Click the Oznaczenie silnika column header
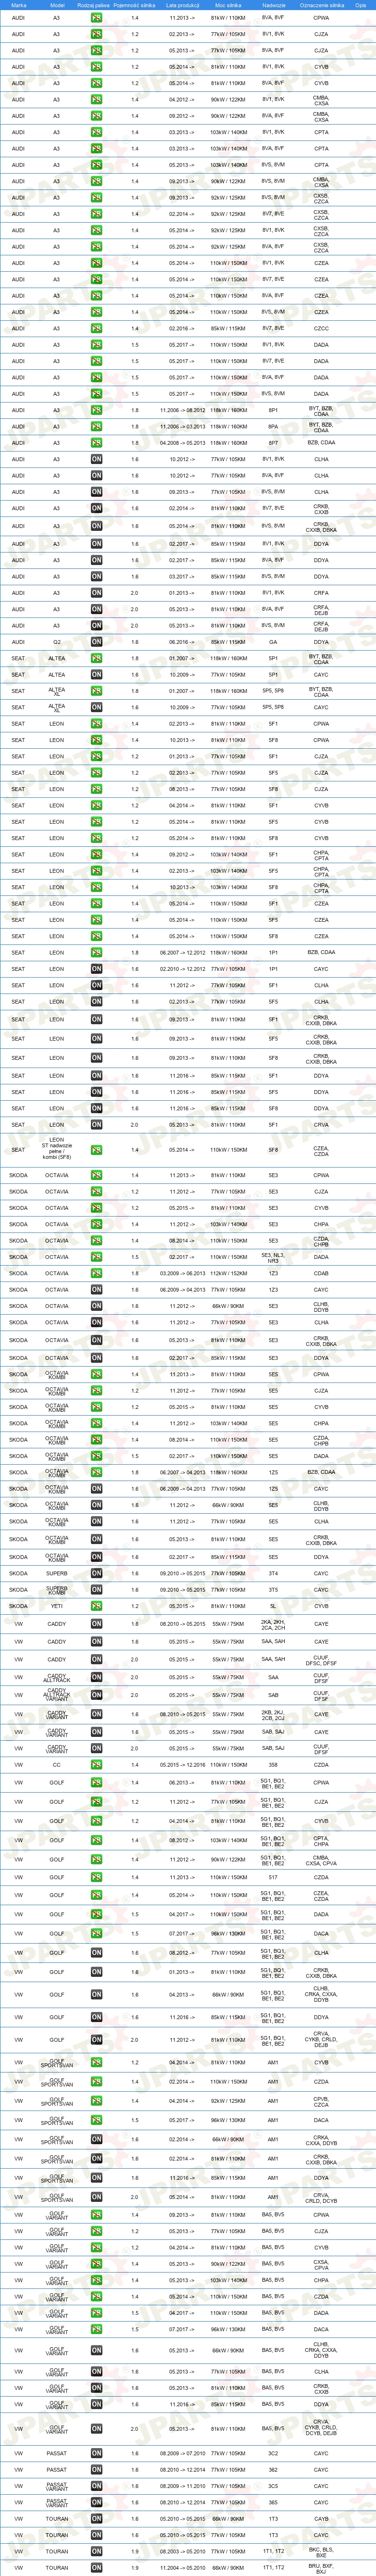 pos(322,5)
